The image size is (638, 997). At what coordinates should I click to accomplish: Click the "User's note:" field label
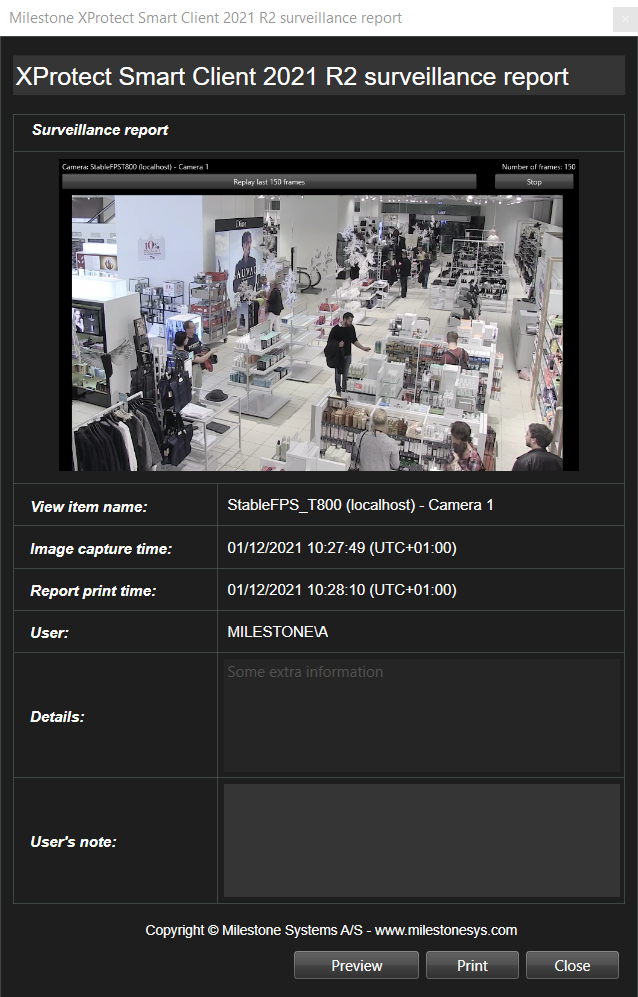[x=73, y=842]
